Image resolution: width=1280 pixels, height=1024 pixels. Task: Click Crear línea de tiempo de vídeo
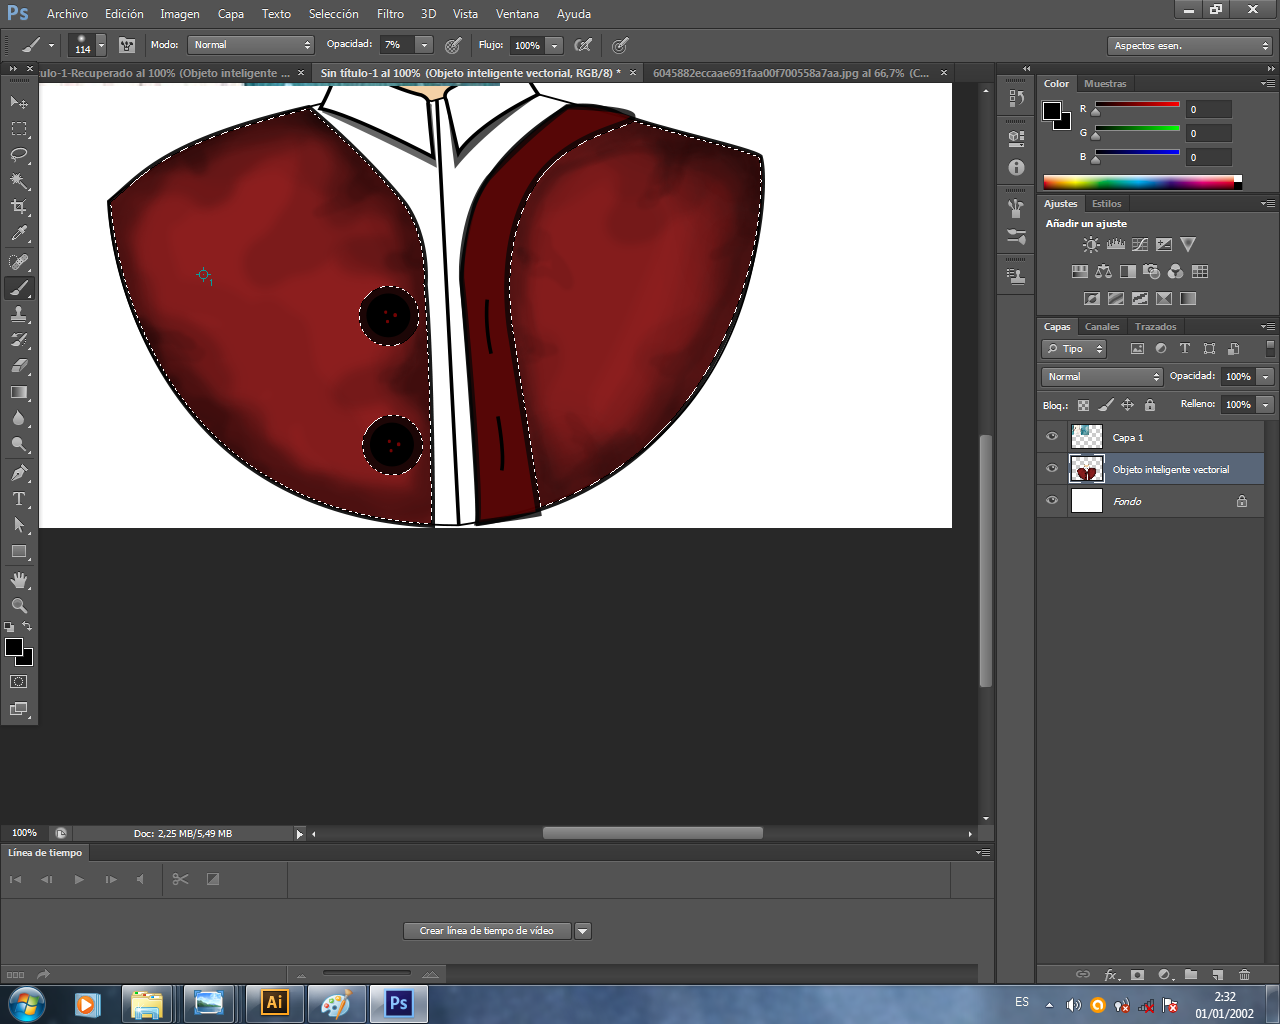[487, 931]
